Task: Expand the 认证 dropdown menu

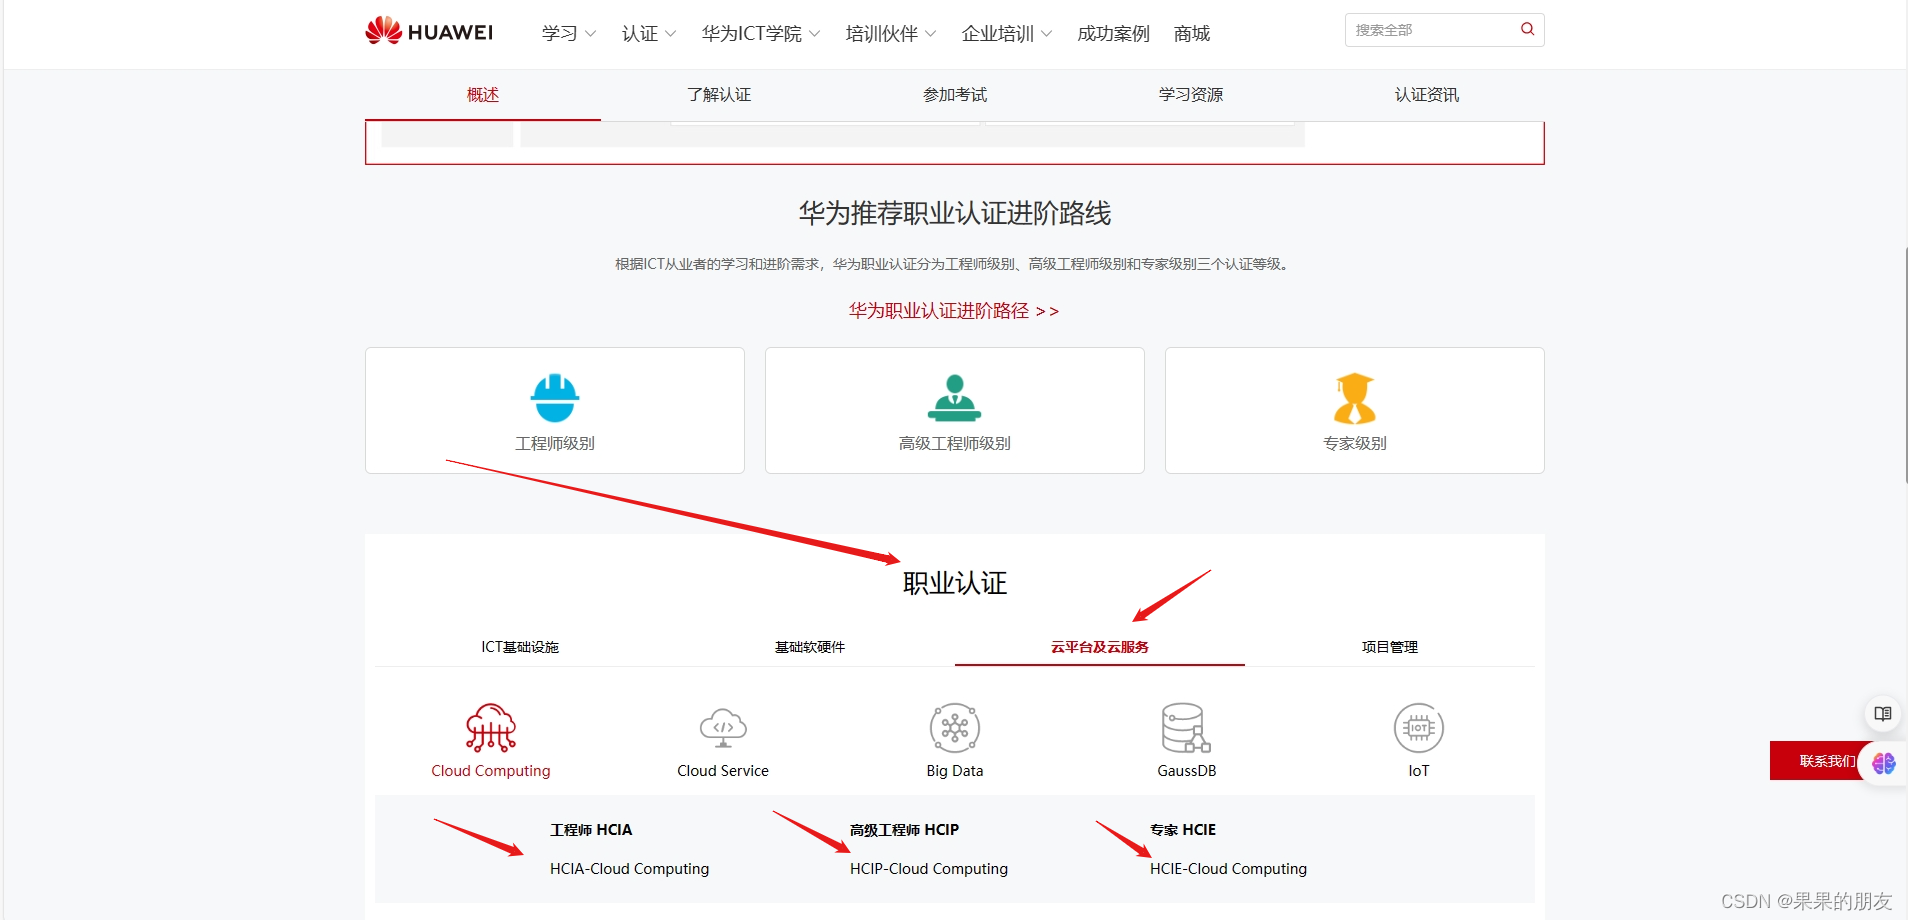Action: click(649, 34)
